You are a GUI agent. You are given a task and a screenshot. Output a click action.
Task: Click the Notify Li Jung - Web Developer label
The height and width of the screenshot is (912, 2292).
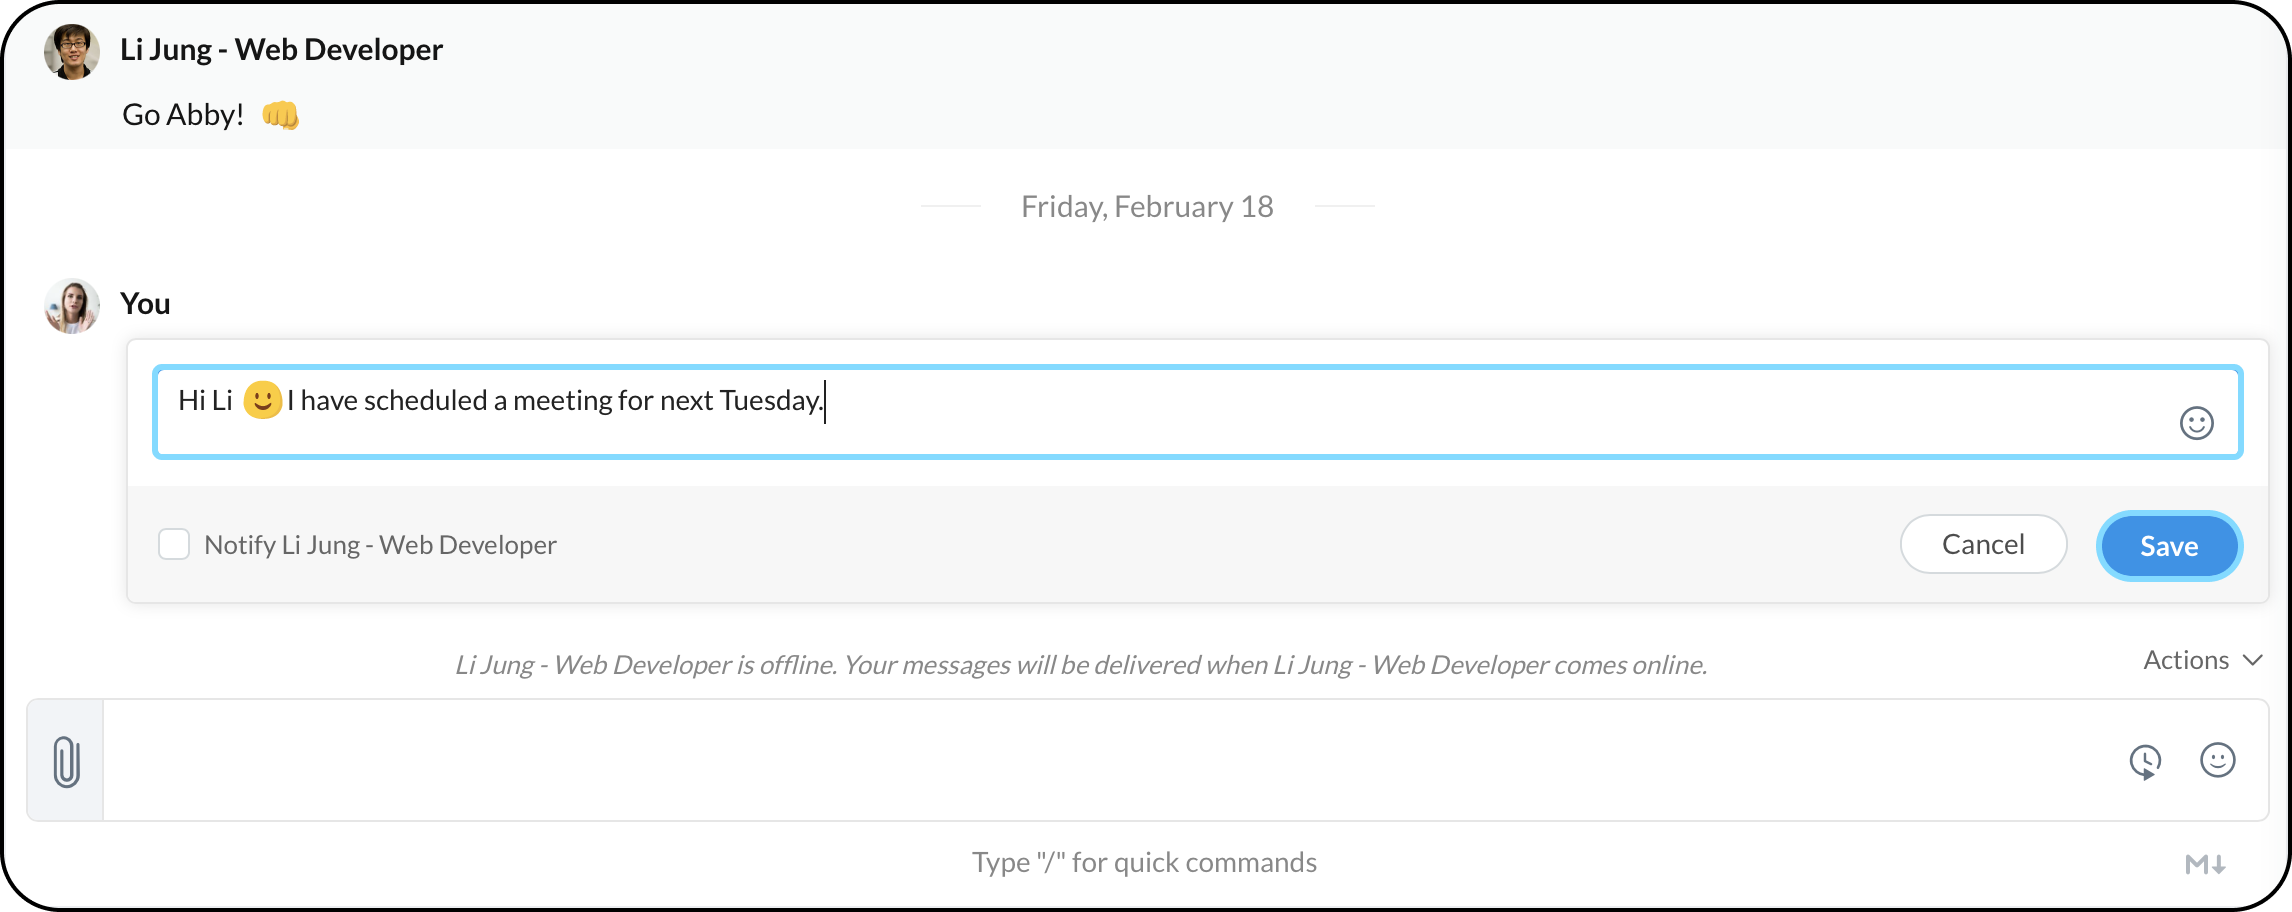(x=380, y=545)
